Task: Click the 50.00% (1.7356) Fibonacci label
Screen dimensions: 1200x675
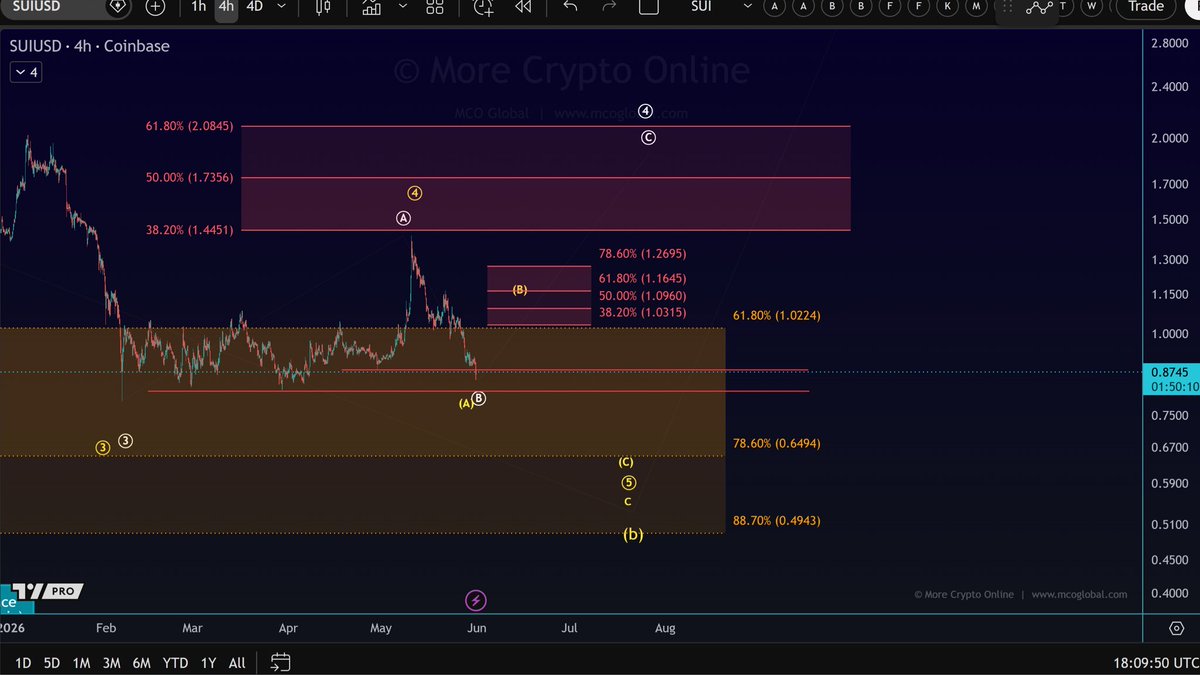Action: 189,177
